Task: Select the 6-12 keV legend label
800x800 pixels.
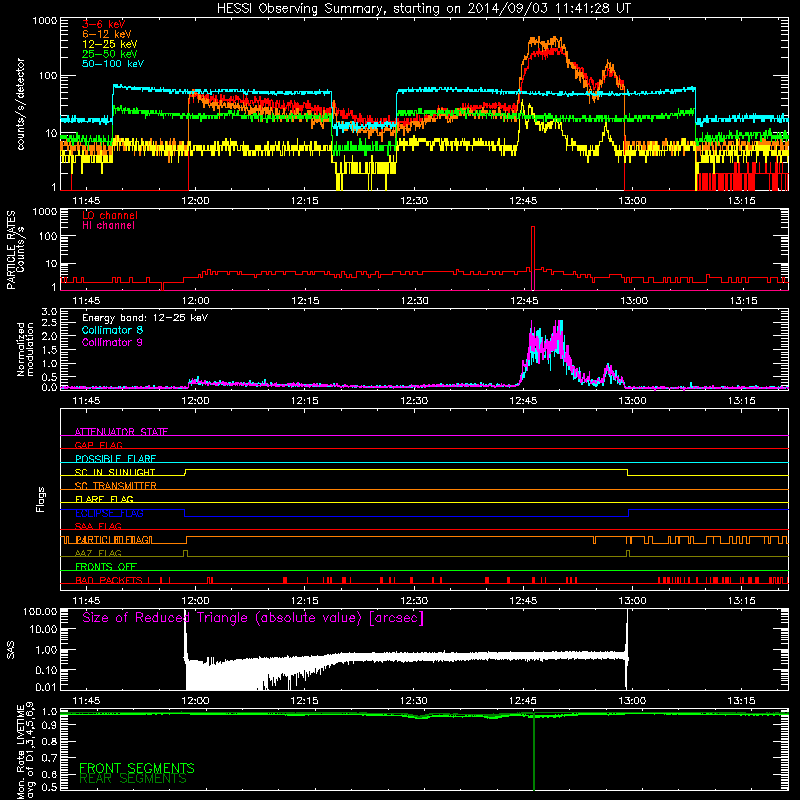Action: point(107,34)
